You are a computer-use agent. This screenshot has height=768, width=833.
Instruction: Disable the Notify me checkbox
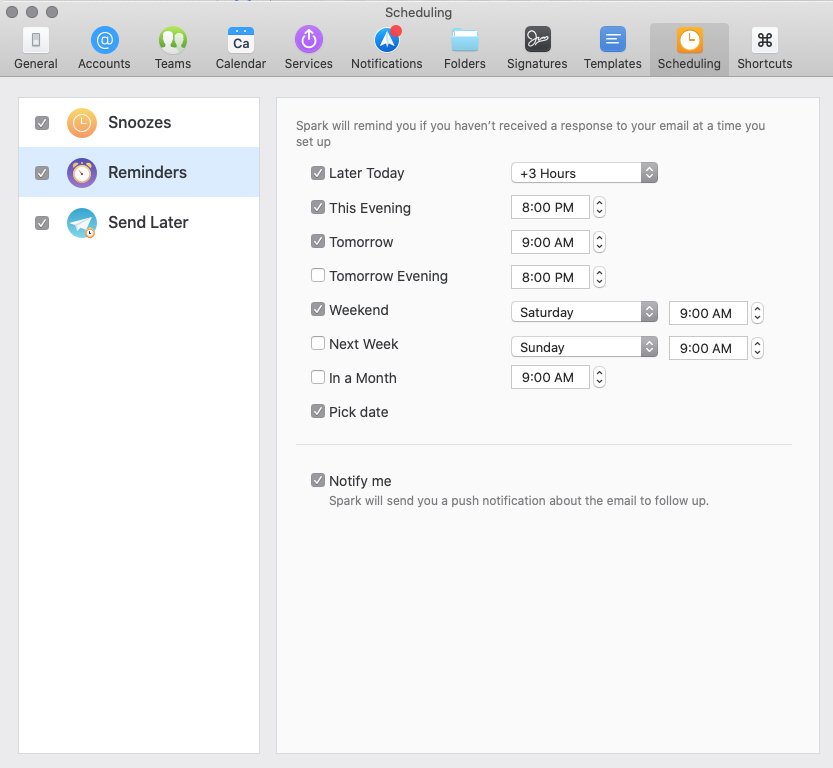coord(318,481)
